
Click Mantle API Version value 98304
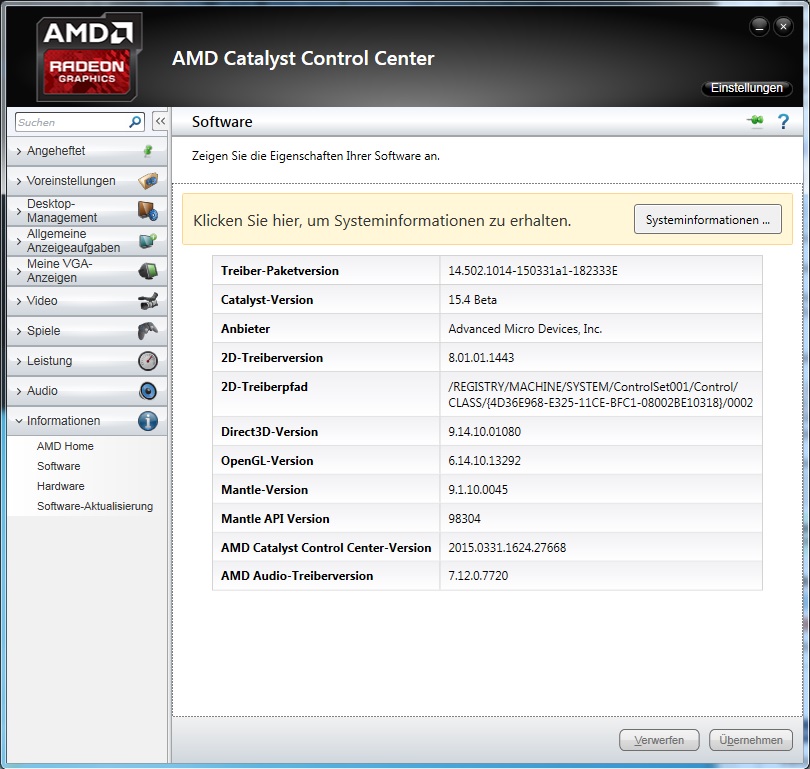click(x=464, y=519)
